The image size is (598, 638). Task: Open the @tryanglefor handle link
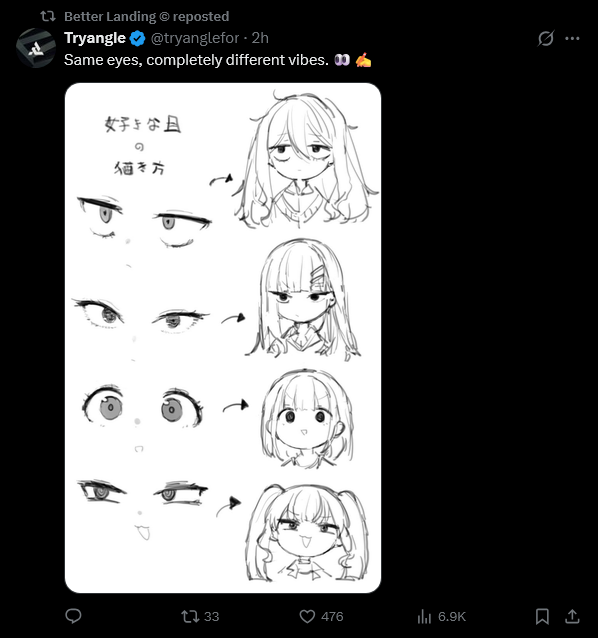[x=195, y=38]
